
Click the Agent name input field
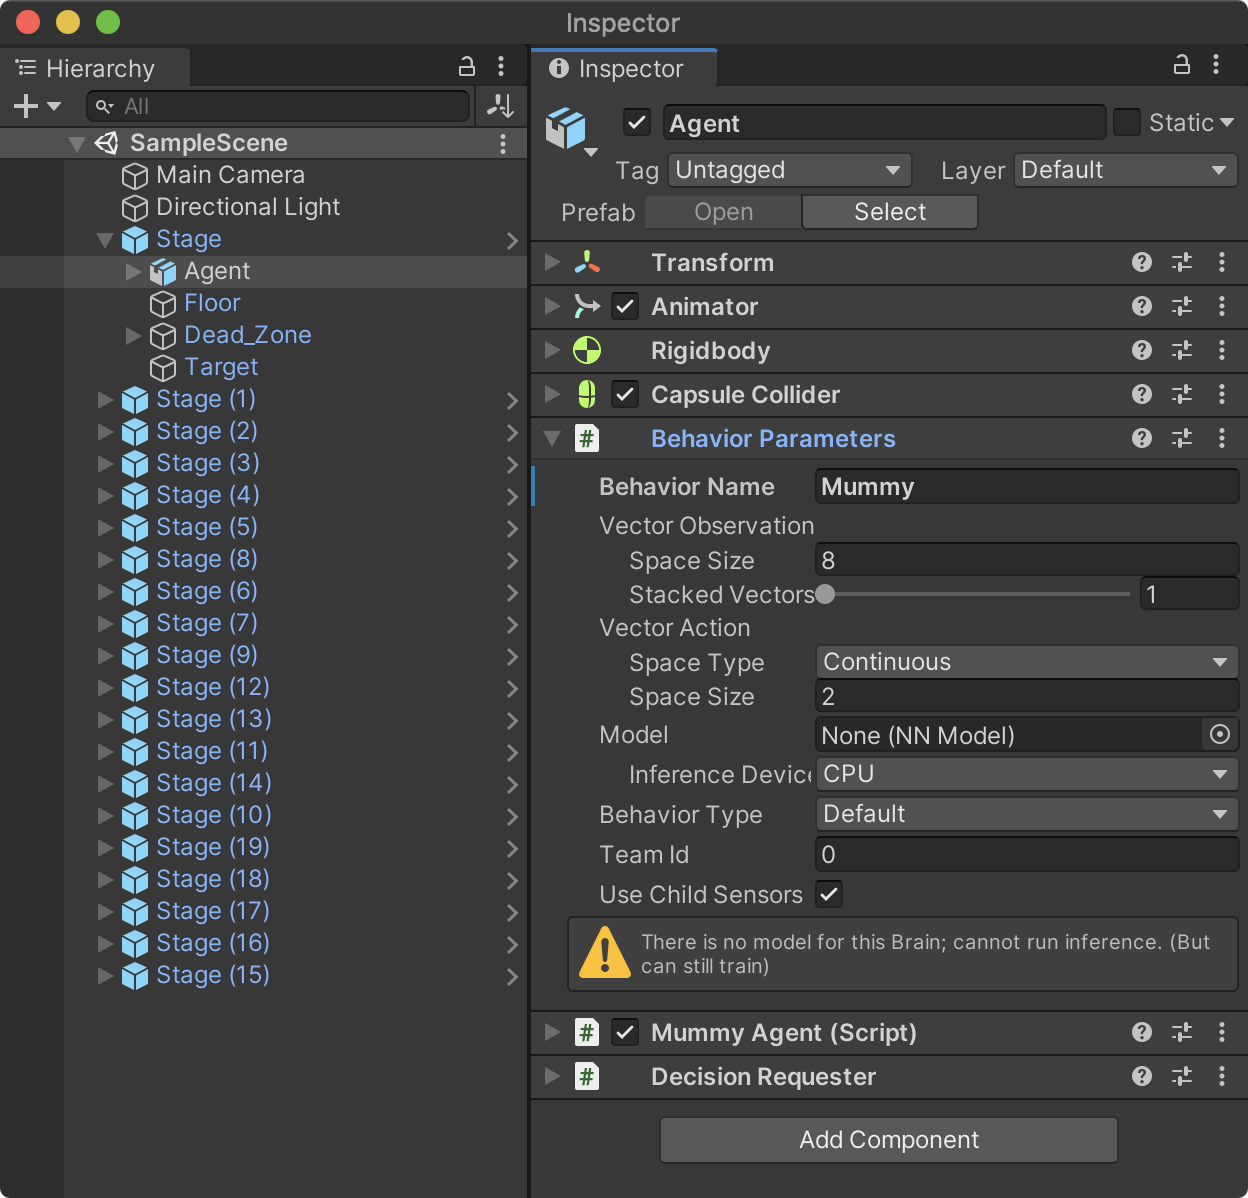pos(884,123)
